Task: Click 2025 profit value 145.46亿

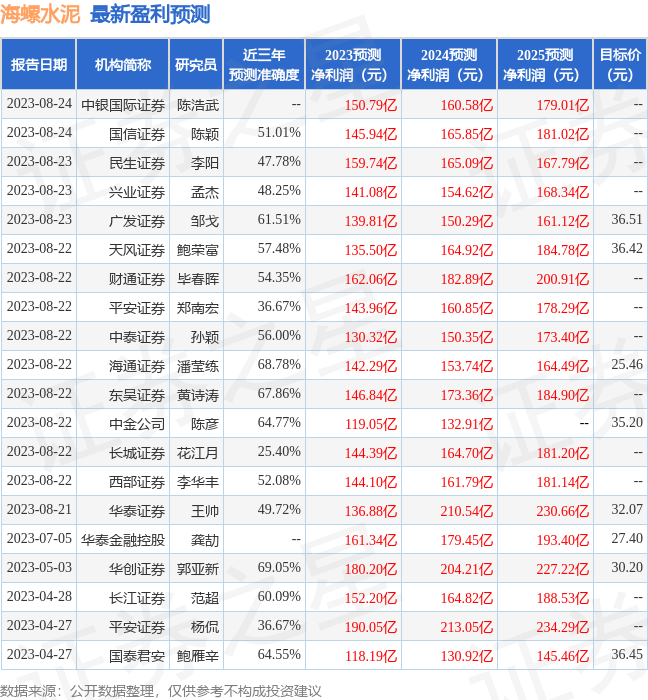Action: 563,656
